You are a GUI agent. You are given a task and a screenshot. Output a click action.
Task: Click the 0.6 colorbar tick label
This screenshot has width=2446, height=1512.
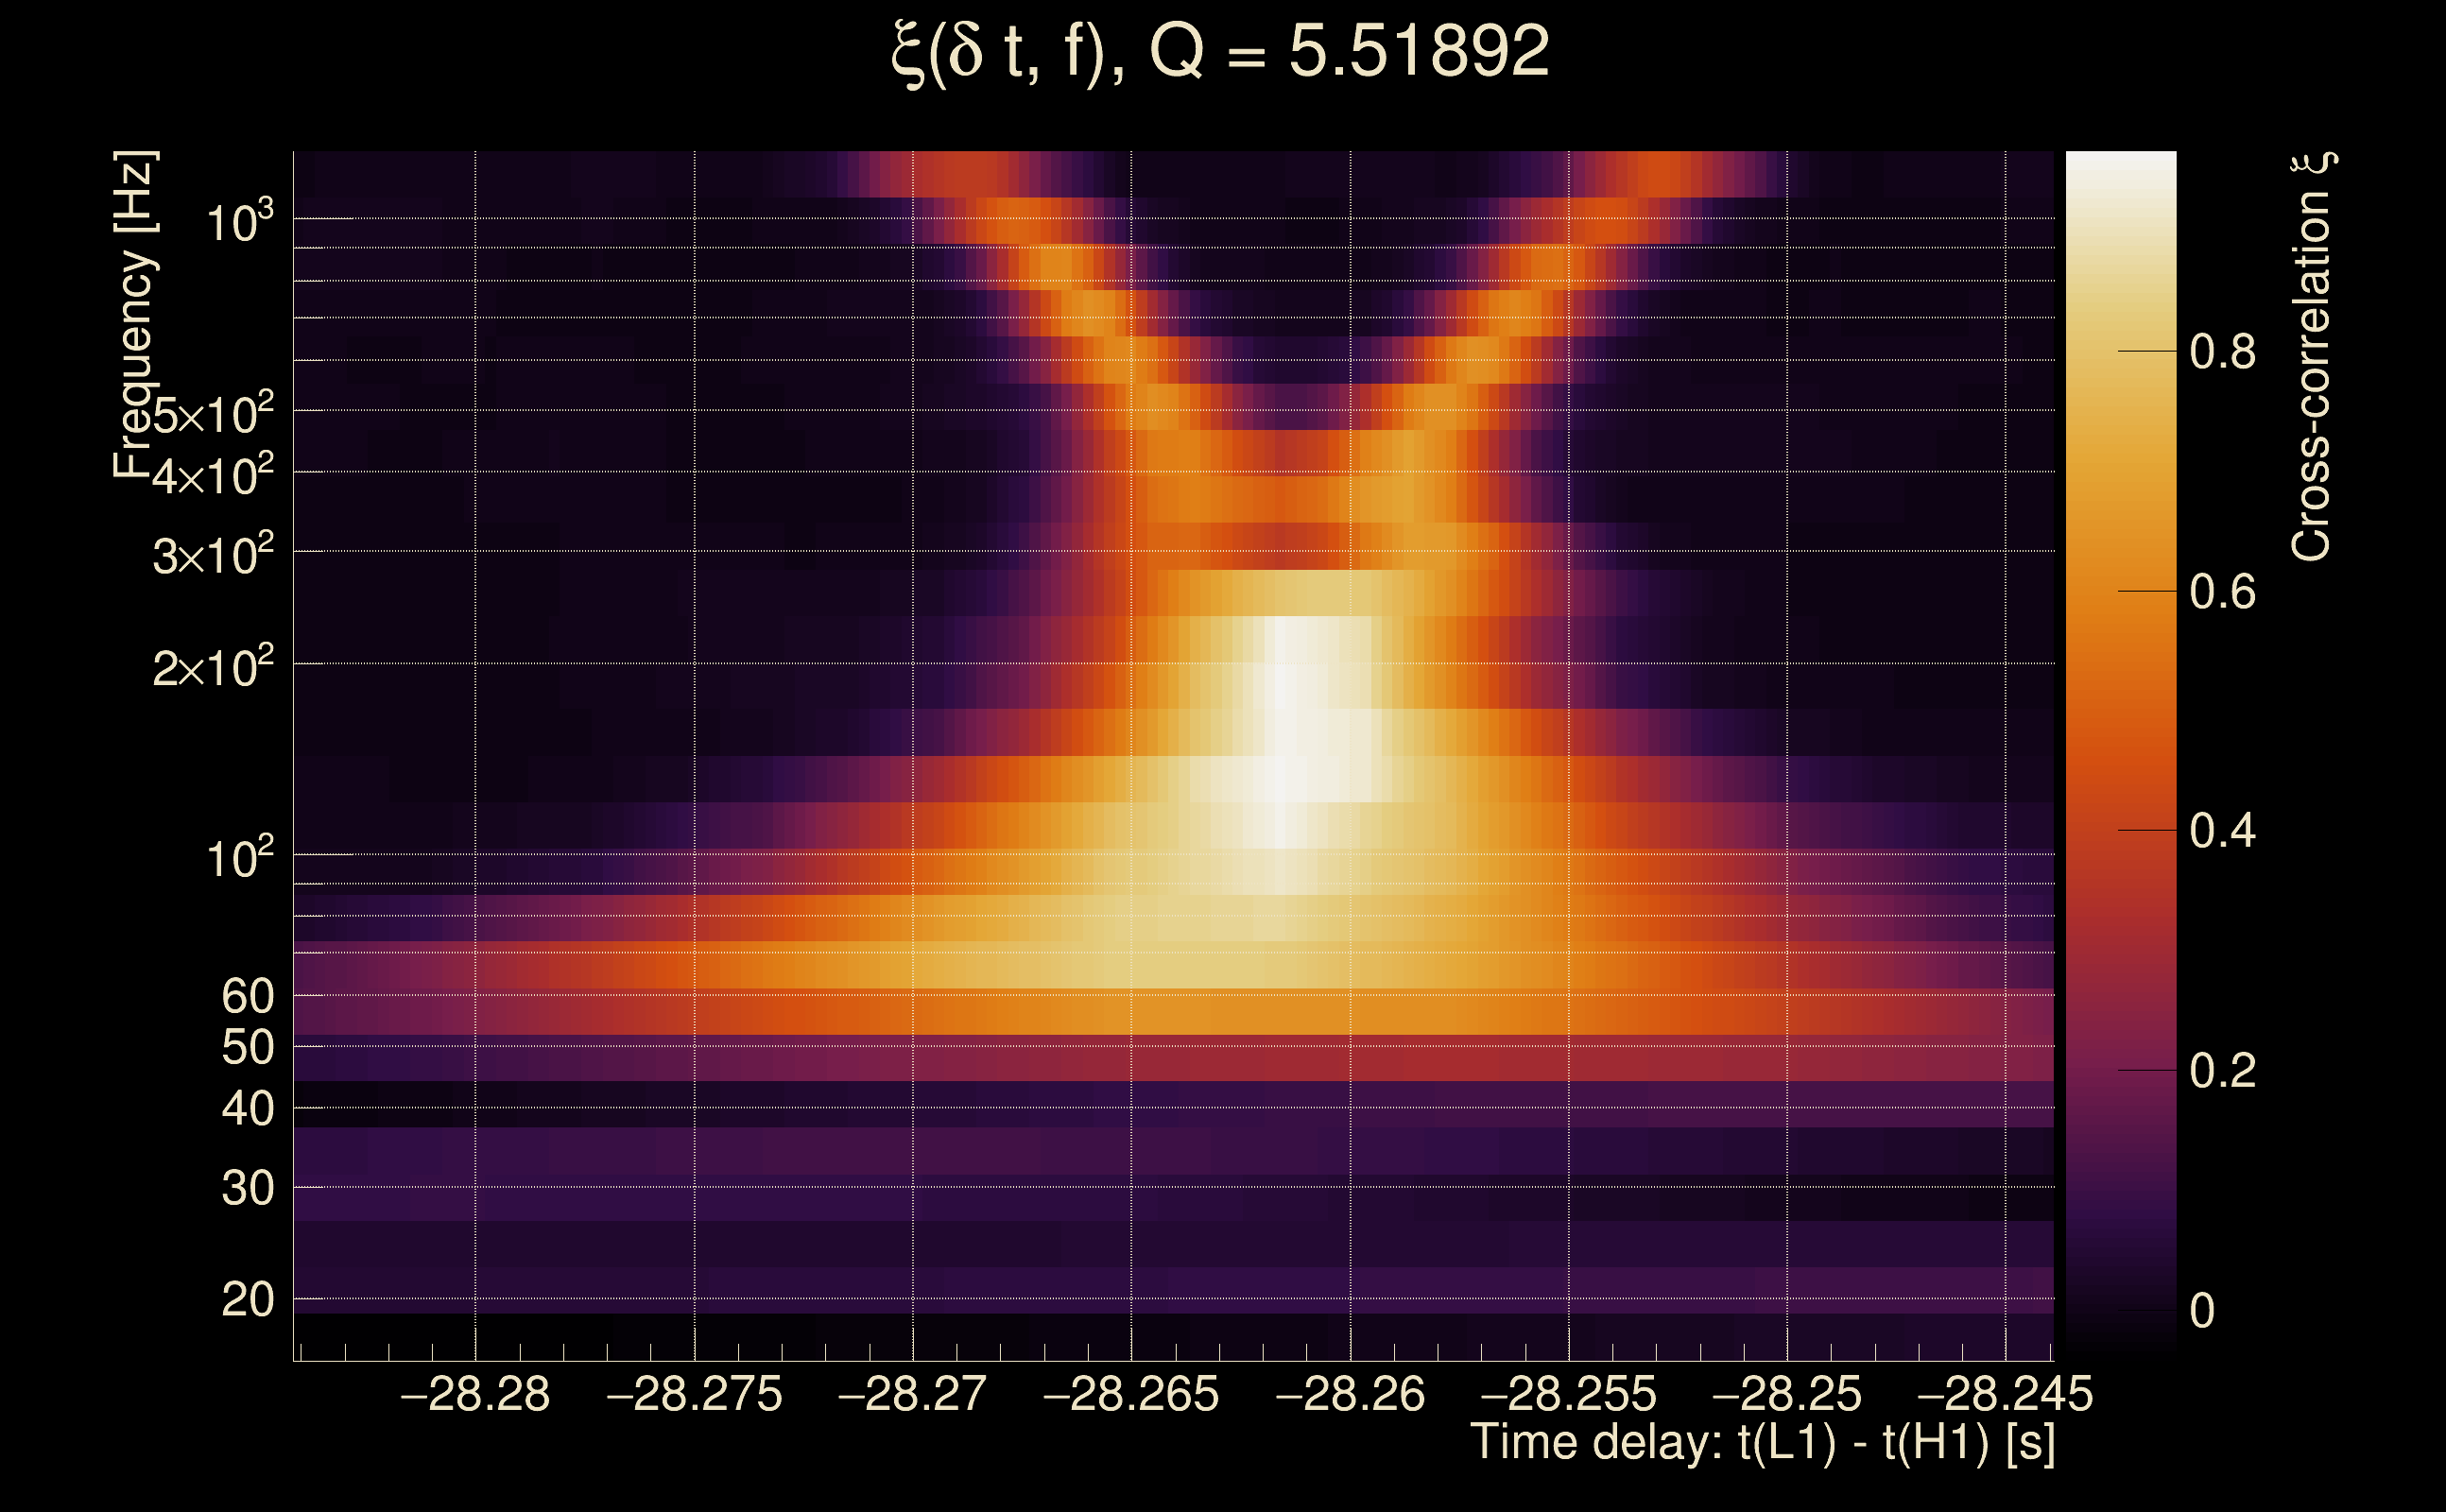coord(2222,592)
